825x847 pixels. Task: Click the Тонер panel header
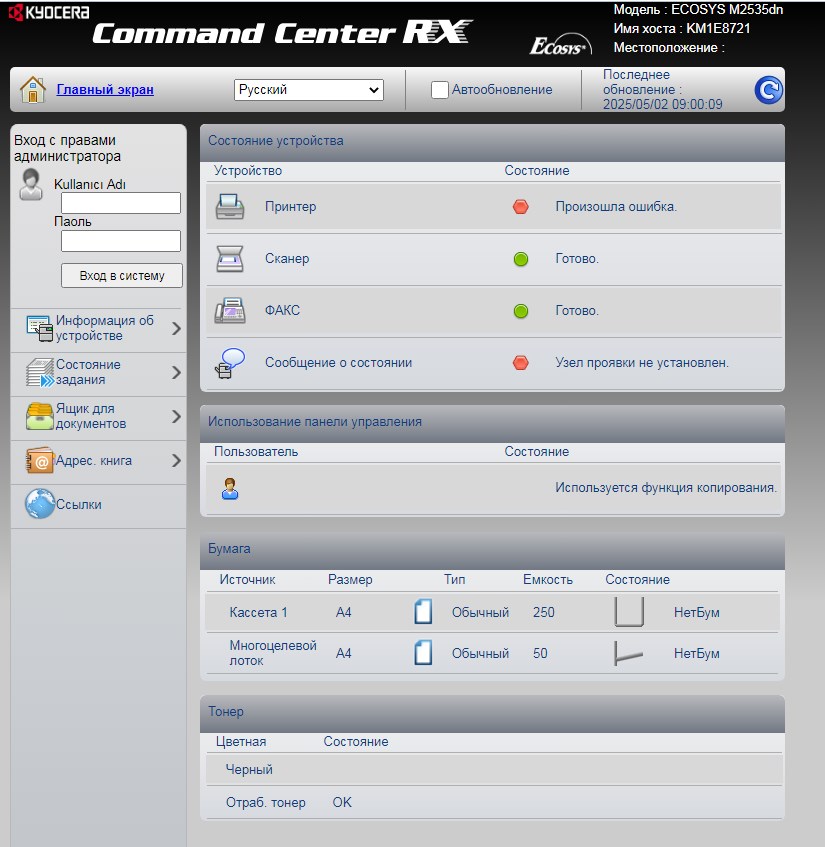point(492,712)
